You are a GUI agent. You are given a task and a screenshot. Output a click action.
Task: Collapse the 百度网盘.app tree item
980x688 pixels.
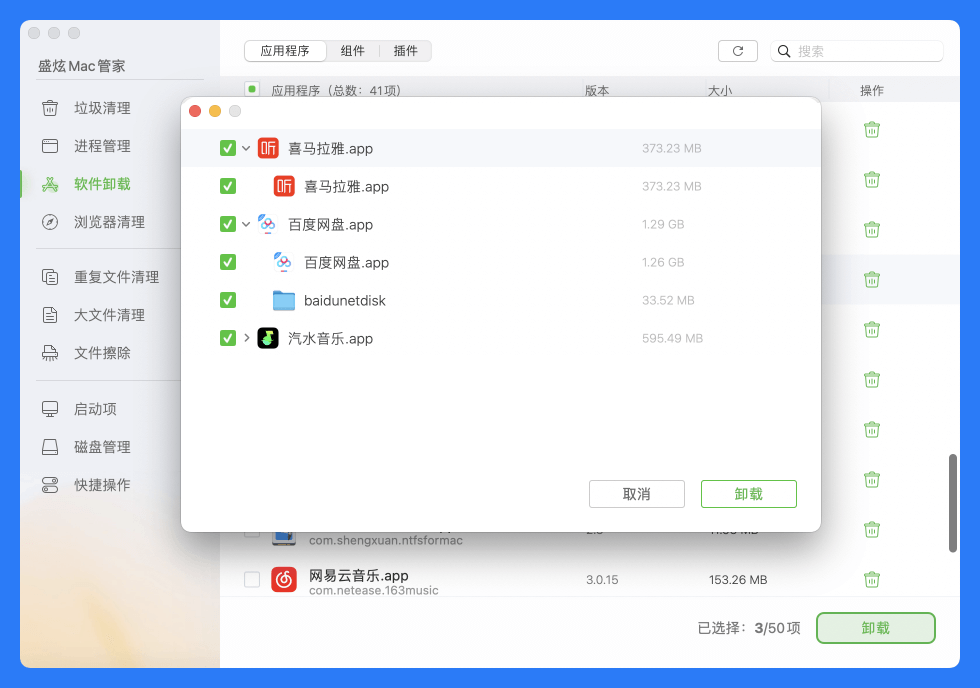coord(246,224)
